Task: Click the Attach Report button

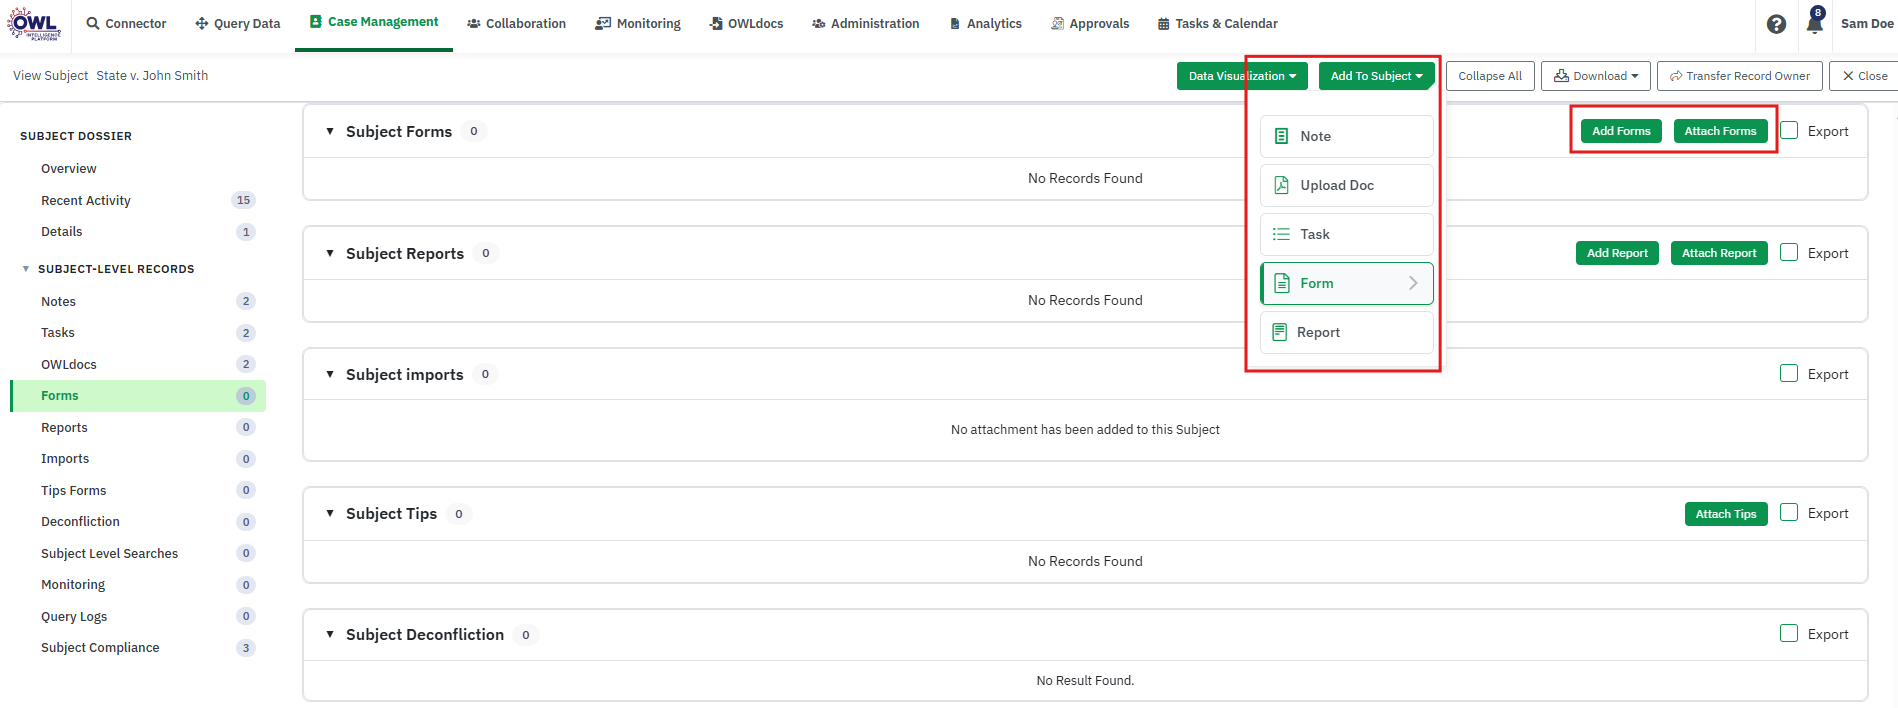Action: click(x=1719, y=253)
